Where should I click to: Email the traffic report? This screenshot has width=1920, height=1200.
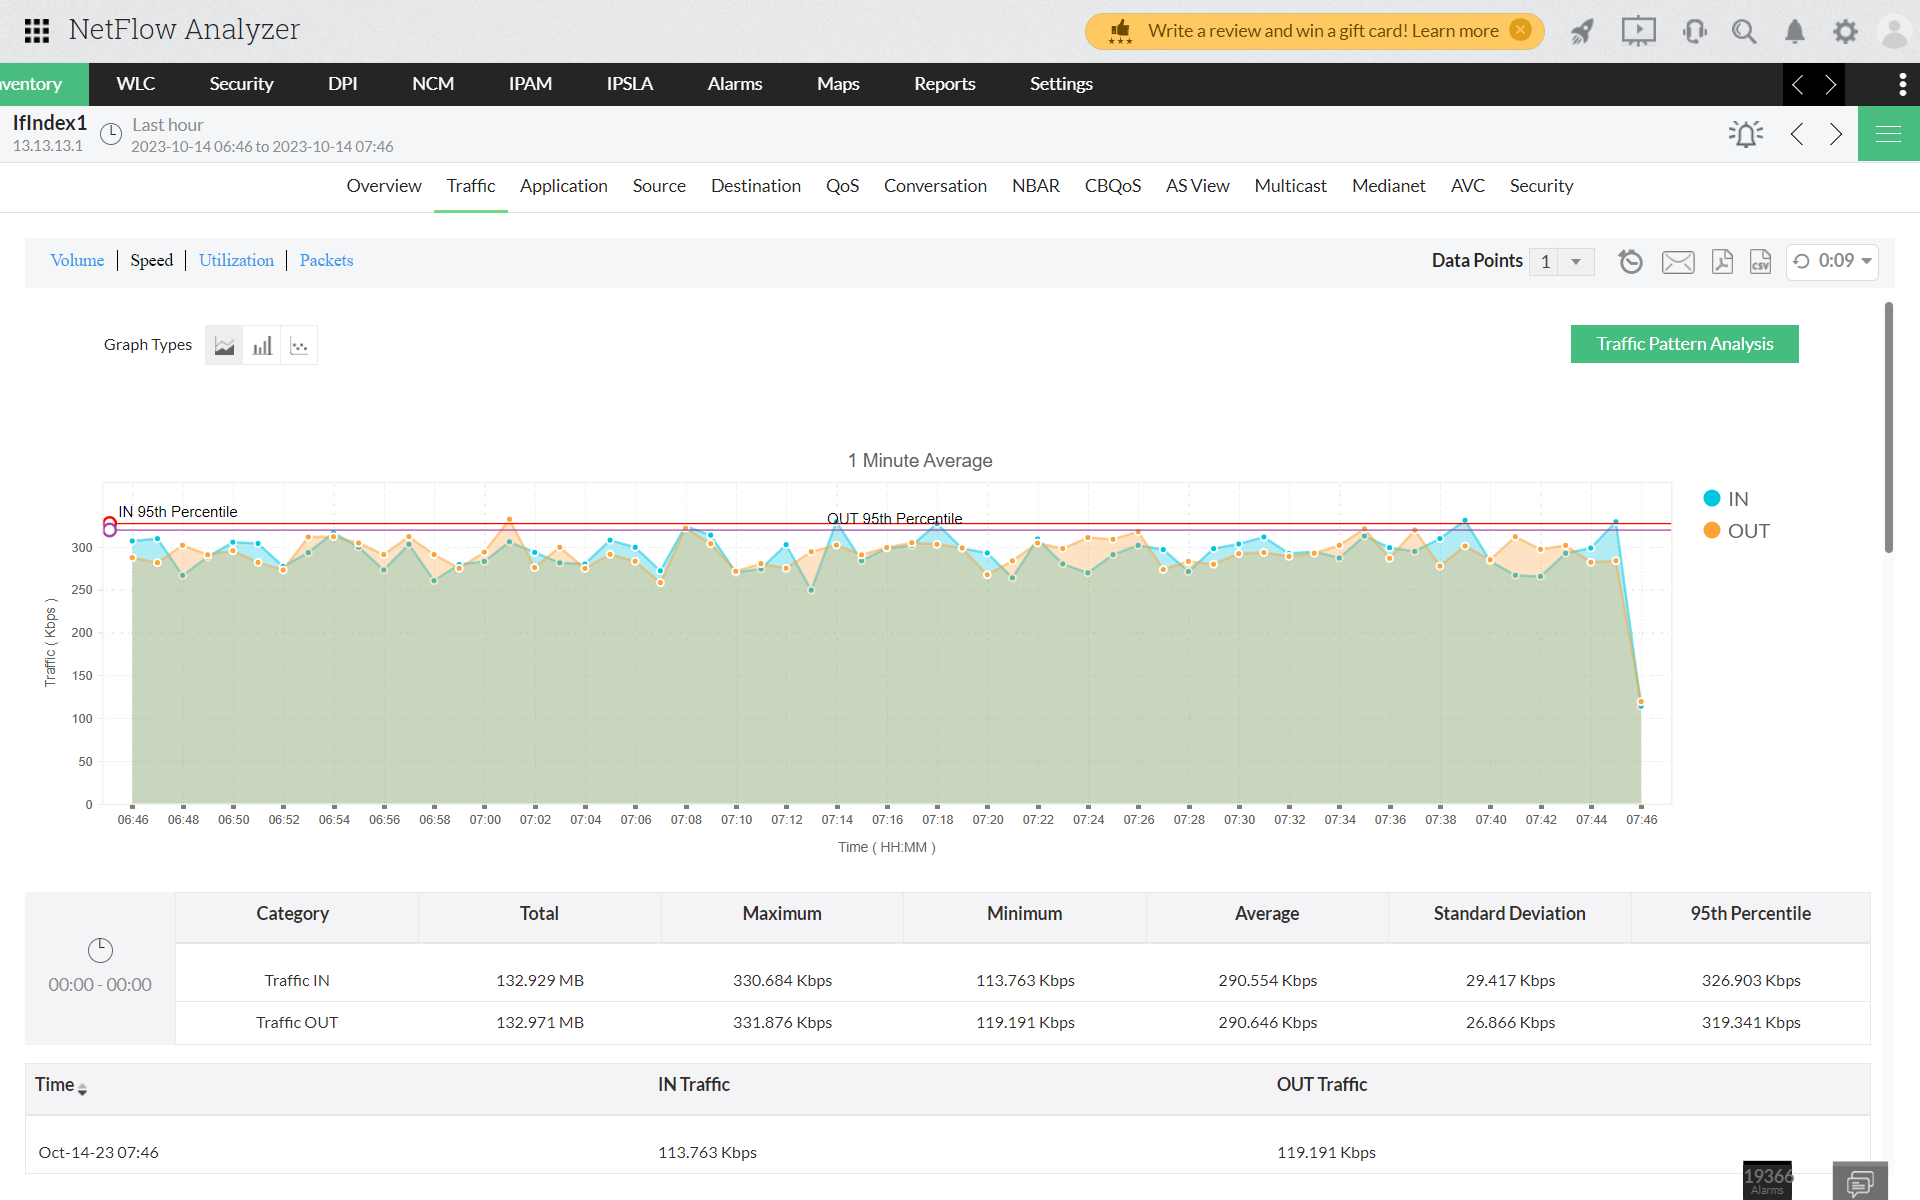(1677, 262)
